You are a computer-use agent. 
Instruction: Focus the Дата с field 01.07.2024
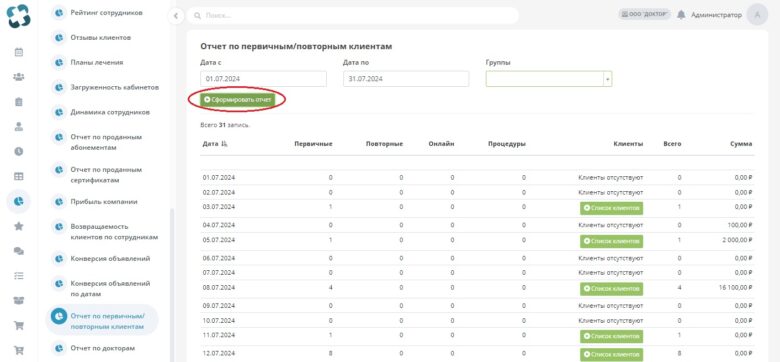click(264, 79)
